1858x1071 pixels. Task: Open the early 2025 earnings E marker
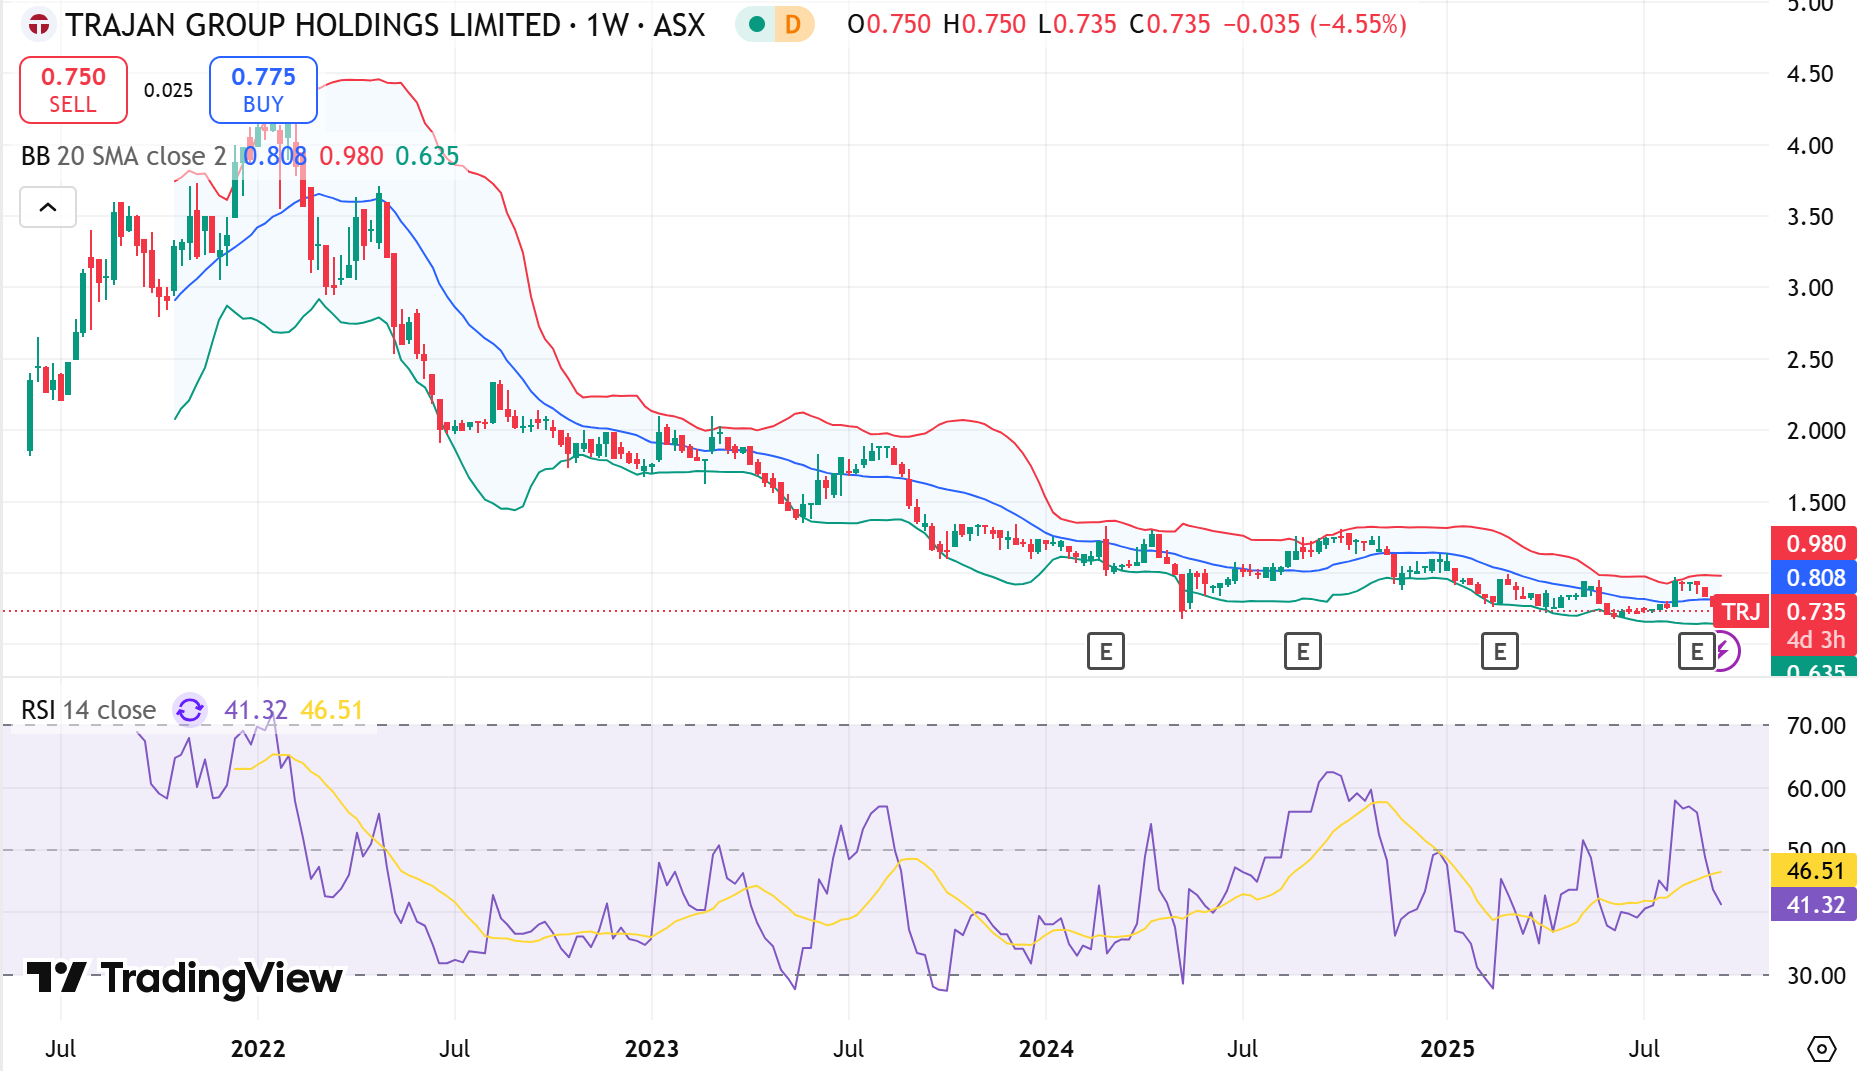pyautogui.click(x=1499, y=652)
